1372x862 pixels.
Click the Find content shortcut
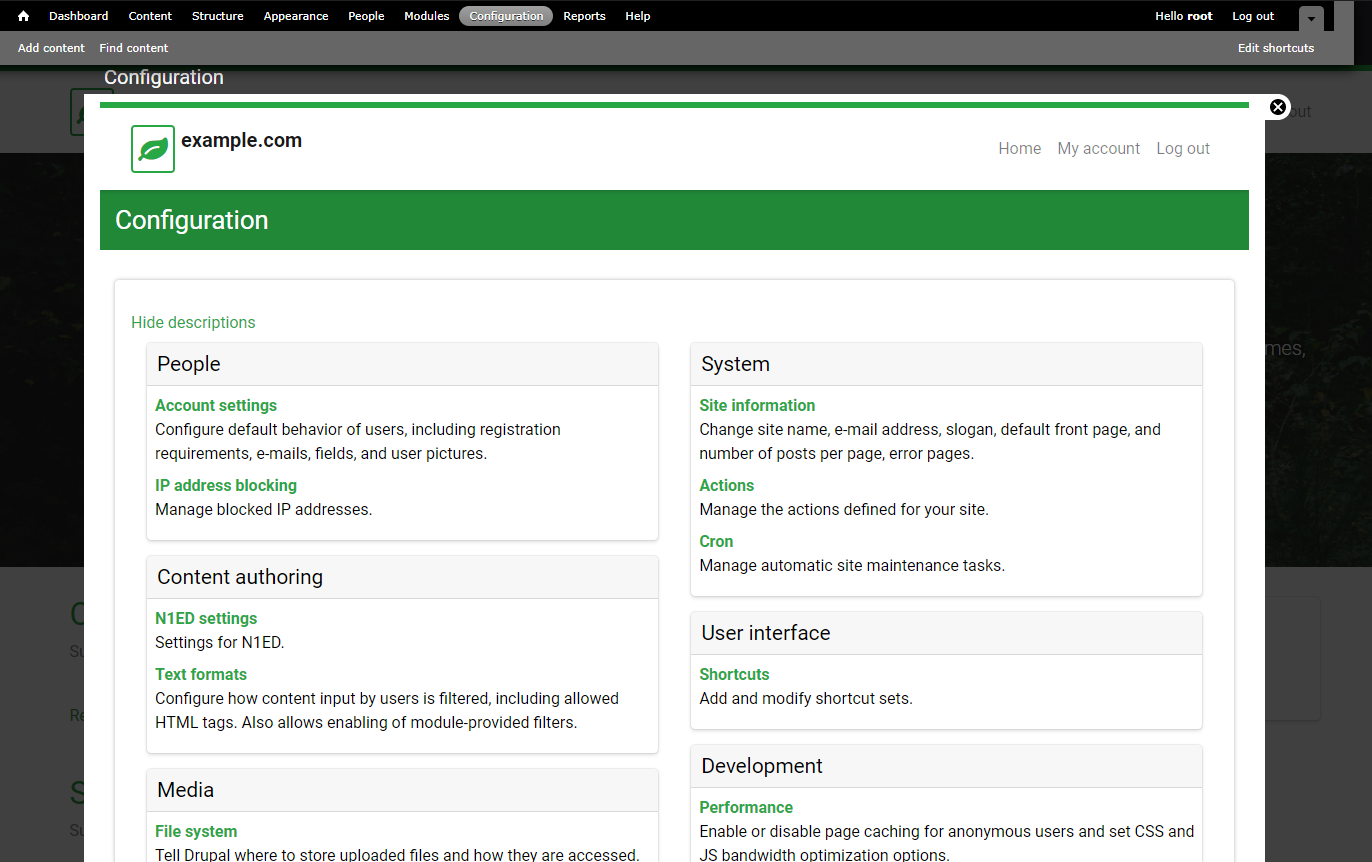point(134,48)
